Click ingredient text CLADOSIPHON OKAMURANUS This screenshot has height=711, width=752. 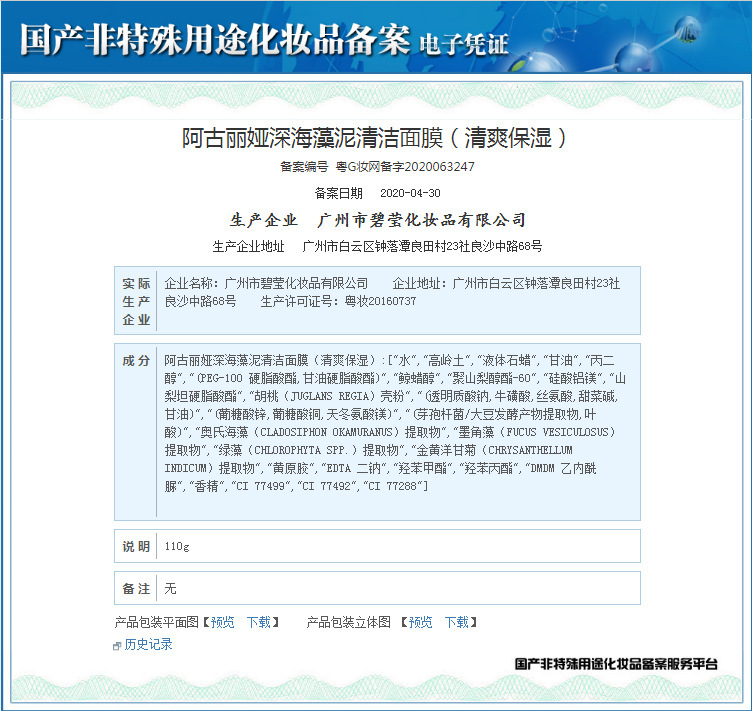coord(327,432)
